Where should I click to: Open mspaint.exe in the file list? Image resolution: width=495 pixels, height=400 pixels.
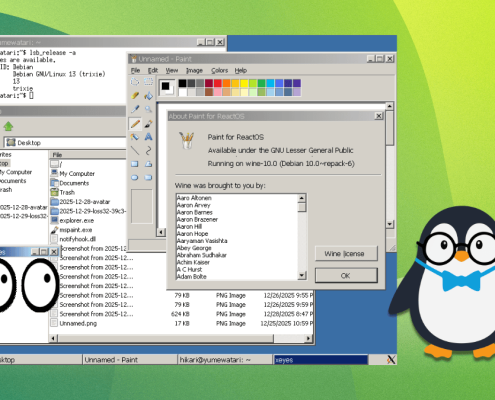[76, 230]
